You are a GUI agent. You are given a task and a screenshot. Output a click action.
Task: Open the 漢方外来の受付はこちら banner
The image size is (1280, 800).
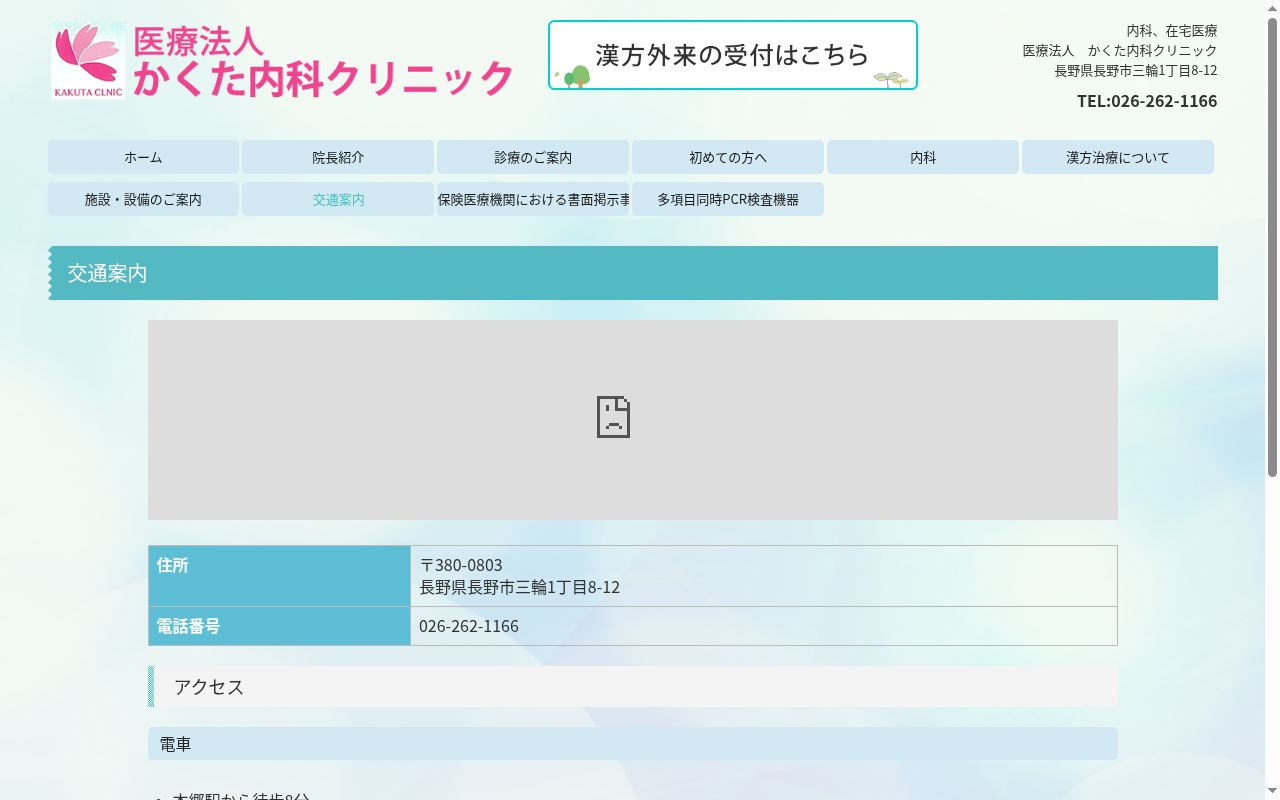[x=733, y=55]
